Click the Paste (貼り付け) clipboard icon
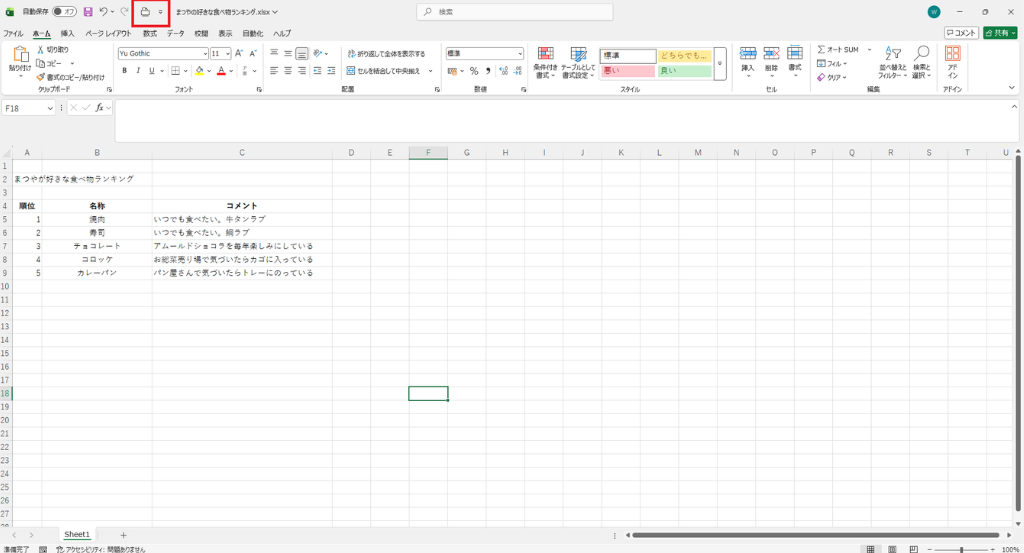Viewport: 1024px width, 553px height. [20, 56]
